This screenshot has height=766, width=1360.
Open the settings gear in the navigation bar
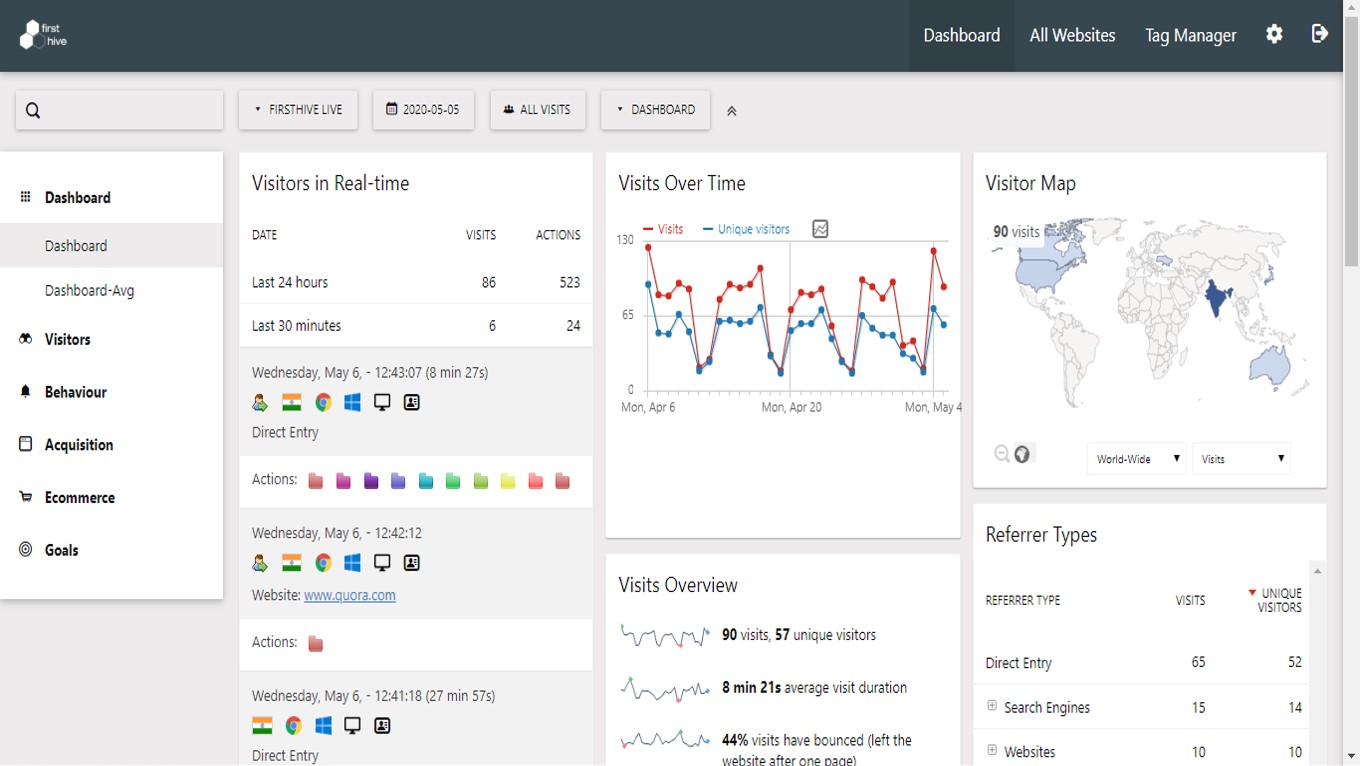click(1274, 34)
